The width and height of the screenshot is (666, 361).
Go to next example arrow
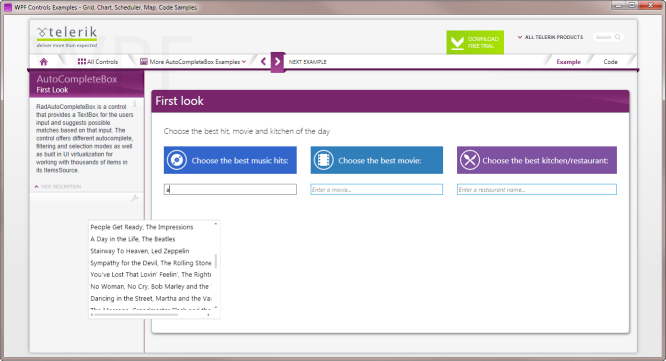277,62
